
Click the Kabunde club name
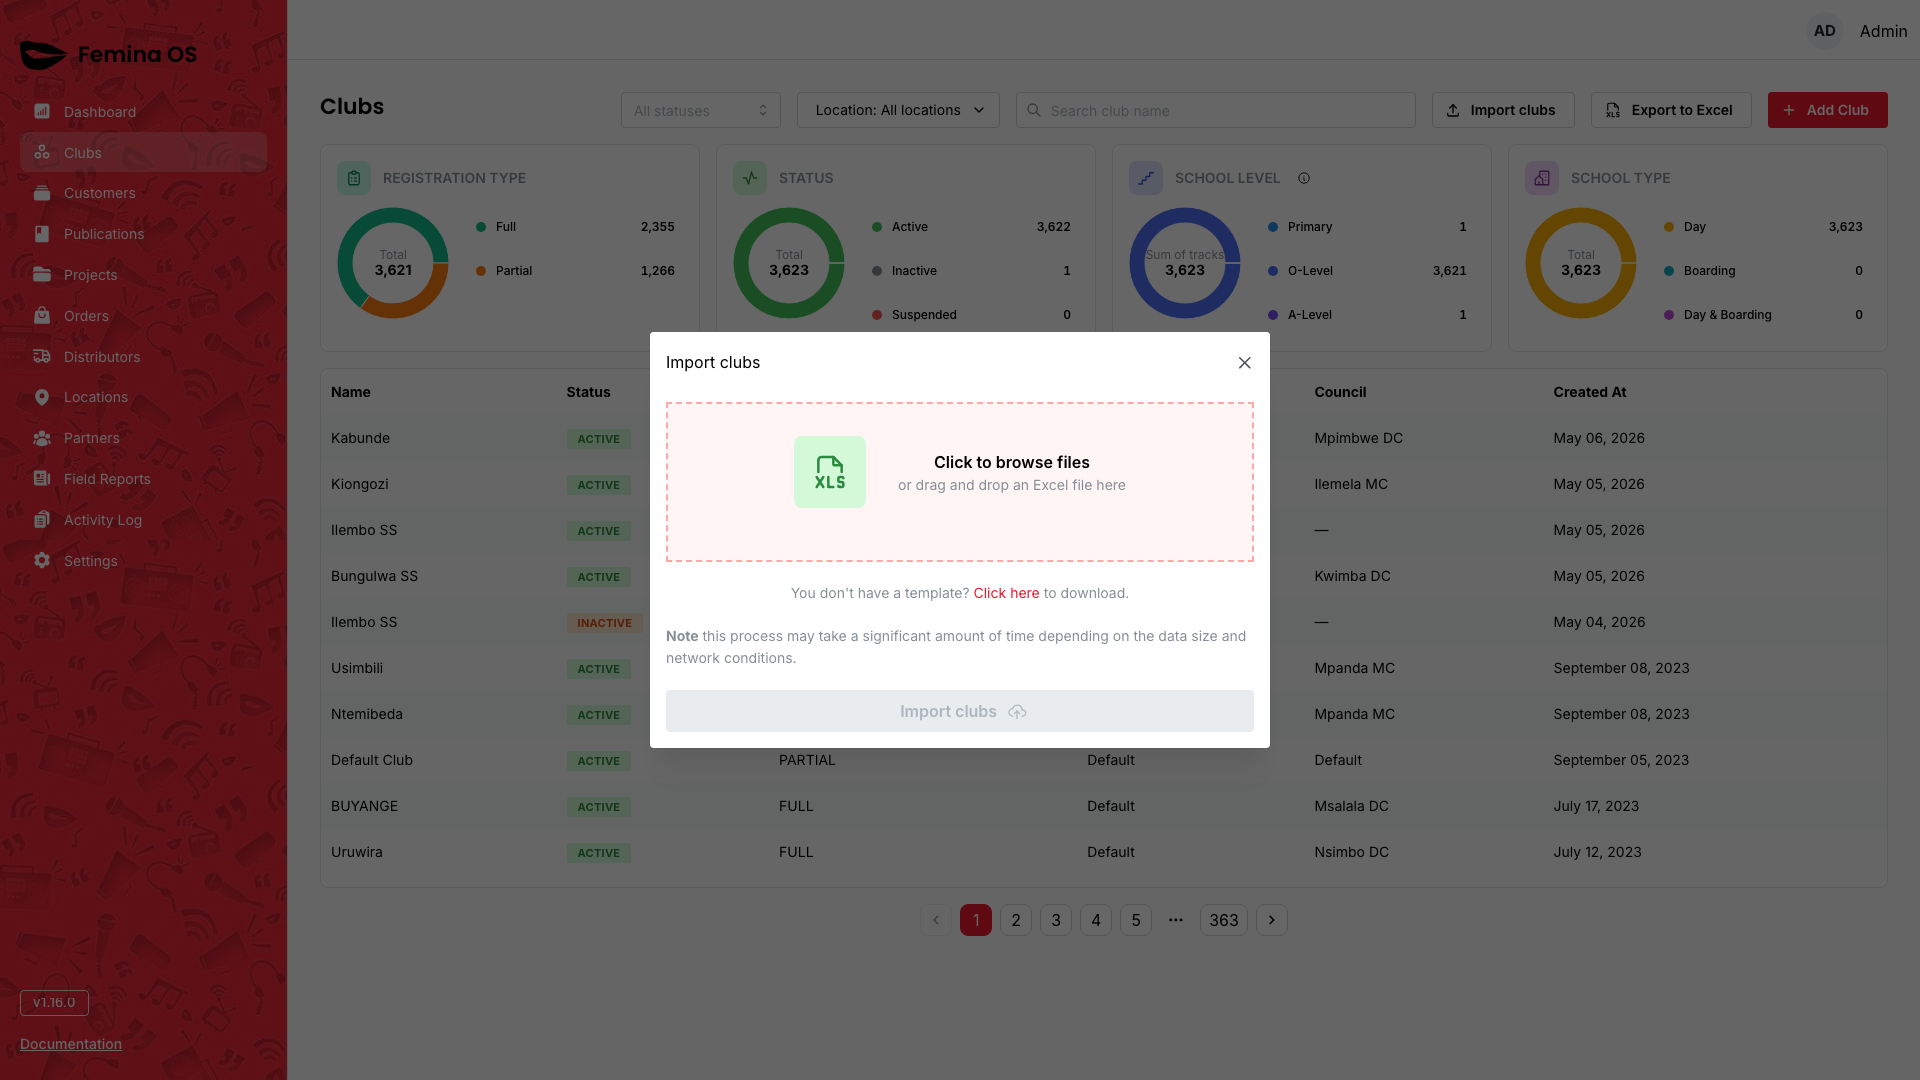tap(360, 438)
